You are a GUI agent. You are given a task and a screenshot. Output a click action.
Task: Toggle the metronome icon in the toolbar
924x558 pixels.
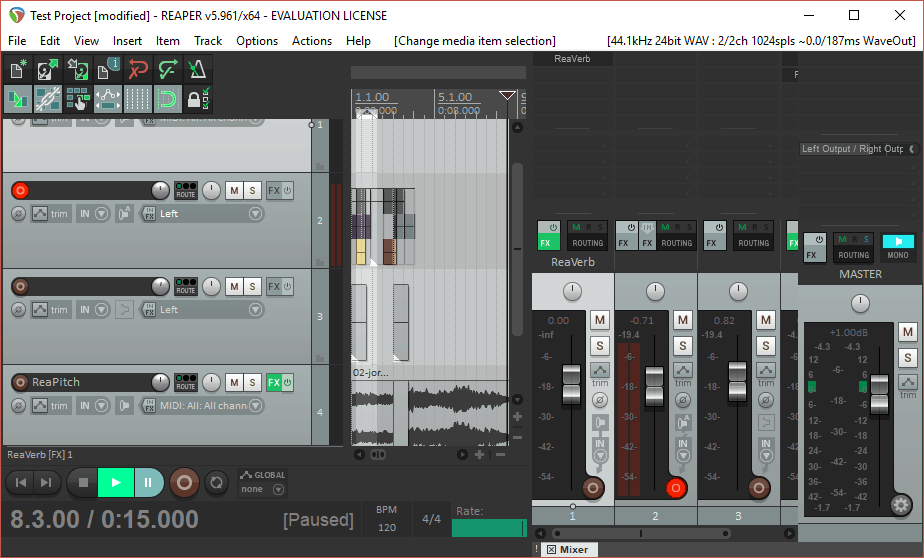pyautogui.click(x=198, y=70)
